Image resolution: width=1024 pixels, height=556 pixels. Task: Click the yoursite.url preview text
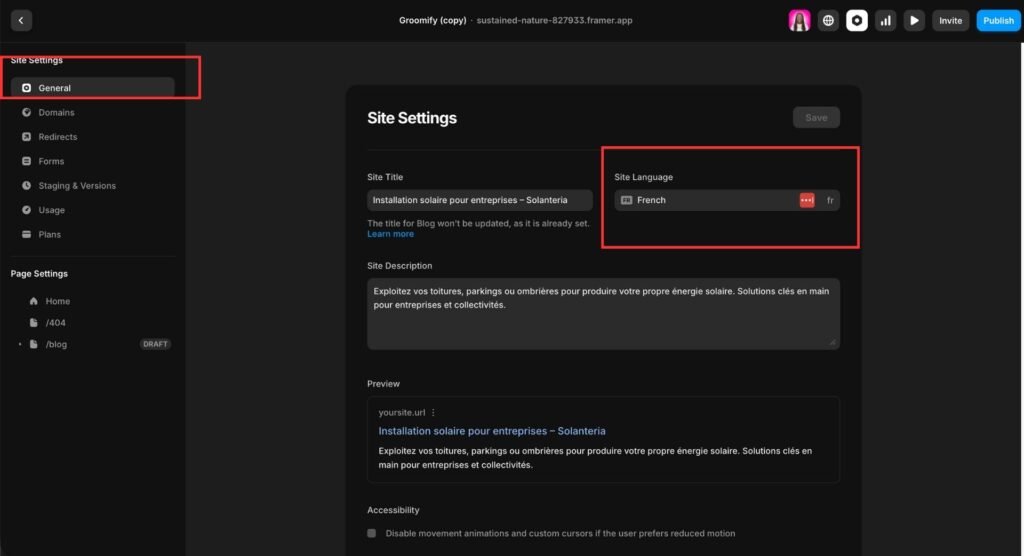(x=402, y=412)
